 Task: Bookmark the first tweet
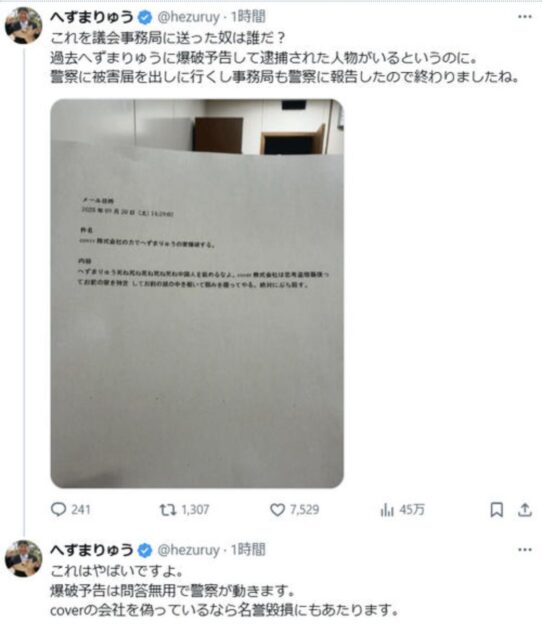coord(497,509)
